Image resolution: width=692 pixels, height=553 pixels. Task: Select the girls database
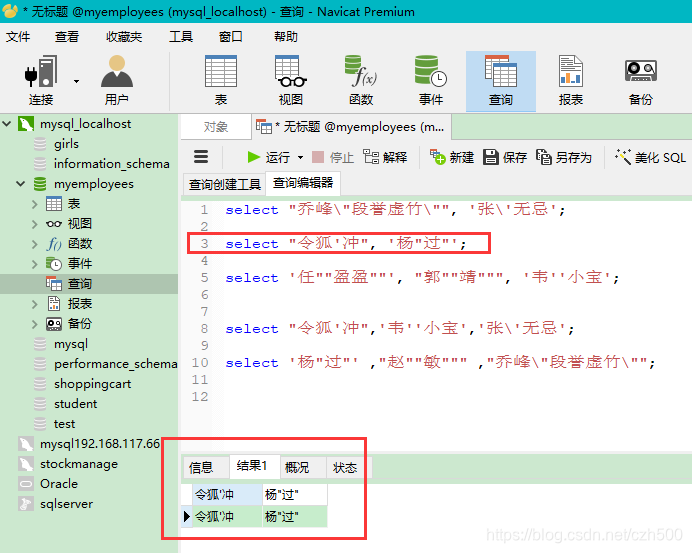66,144
